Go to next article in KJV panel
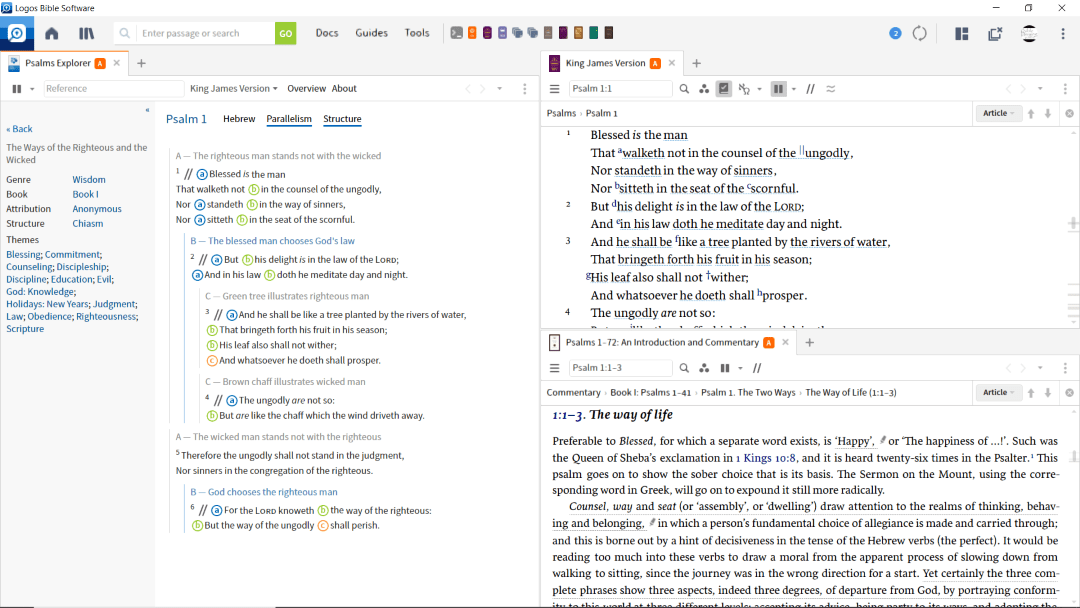This screenshot has width=1080, height=608. (1048, 114)
